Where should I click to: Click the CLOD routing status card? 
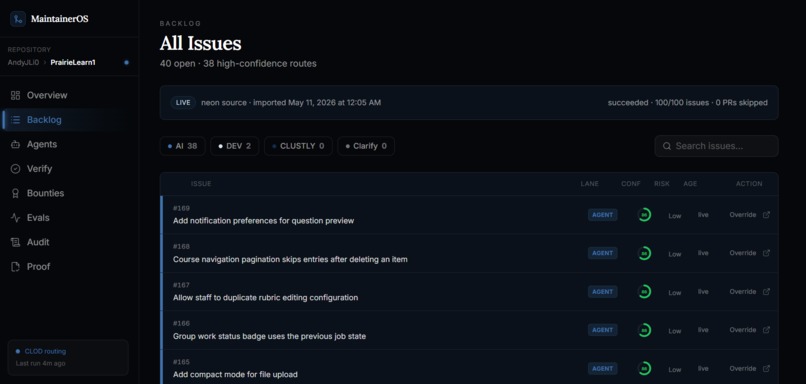[68, 357]
